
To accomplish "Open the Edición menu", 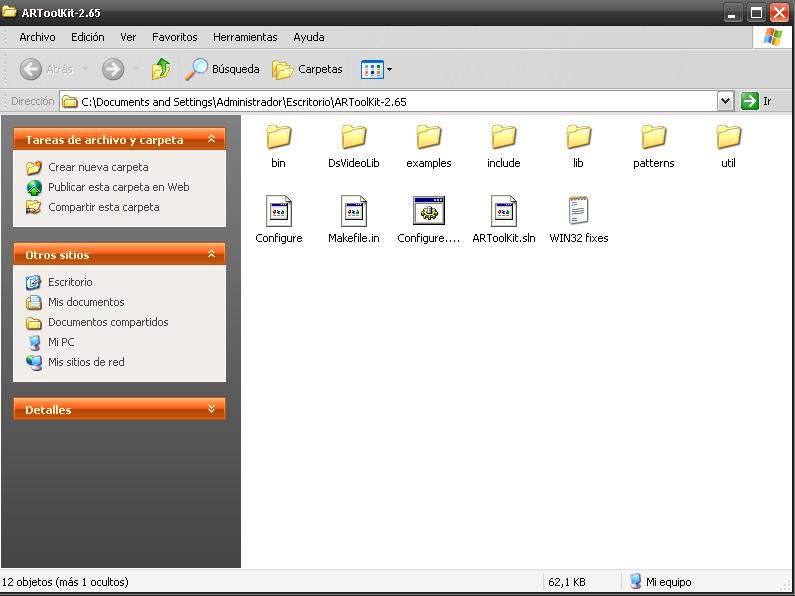I will pyautogui.click(x=88, y=37).
